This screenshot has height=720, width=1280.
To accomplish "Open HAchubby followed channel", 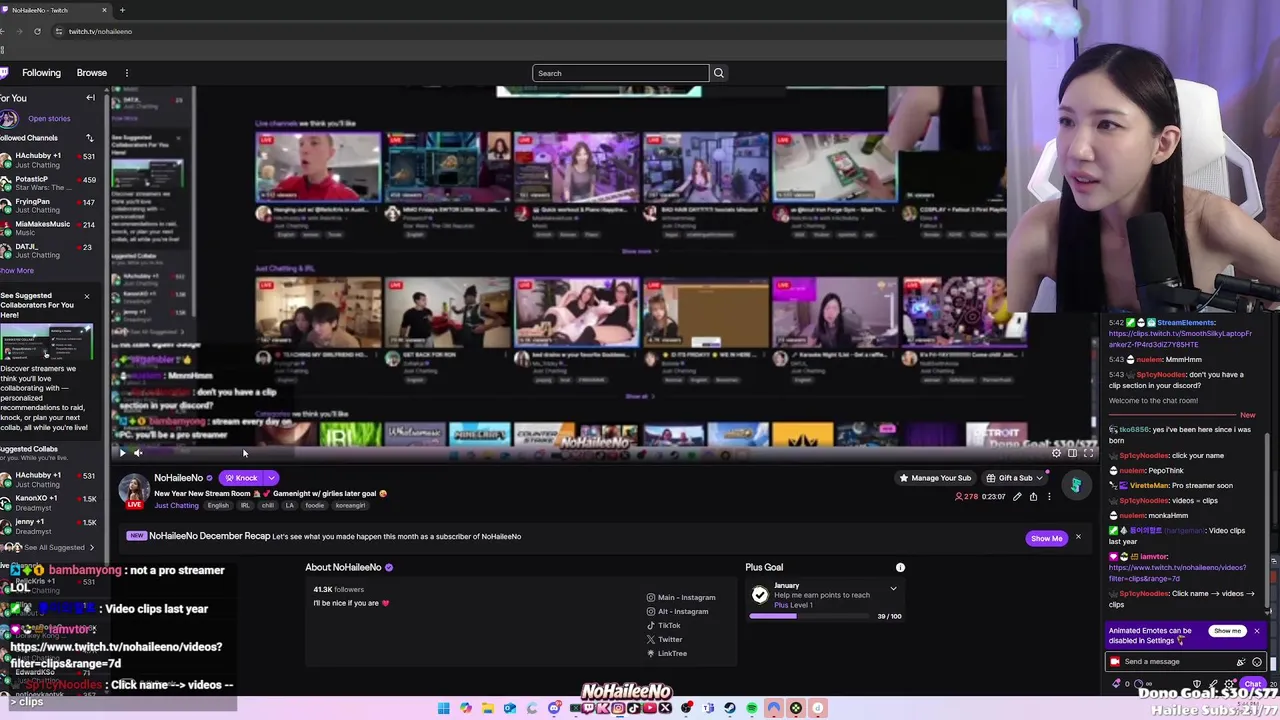I will (x=47, y=160).
